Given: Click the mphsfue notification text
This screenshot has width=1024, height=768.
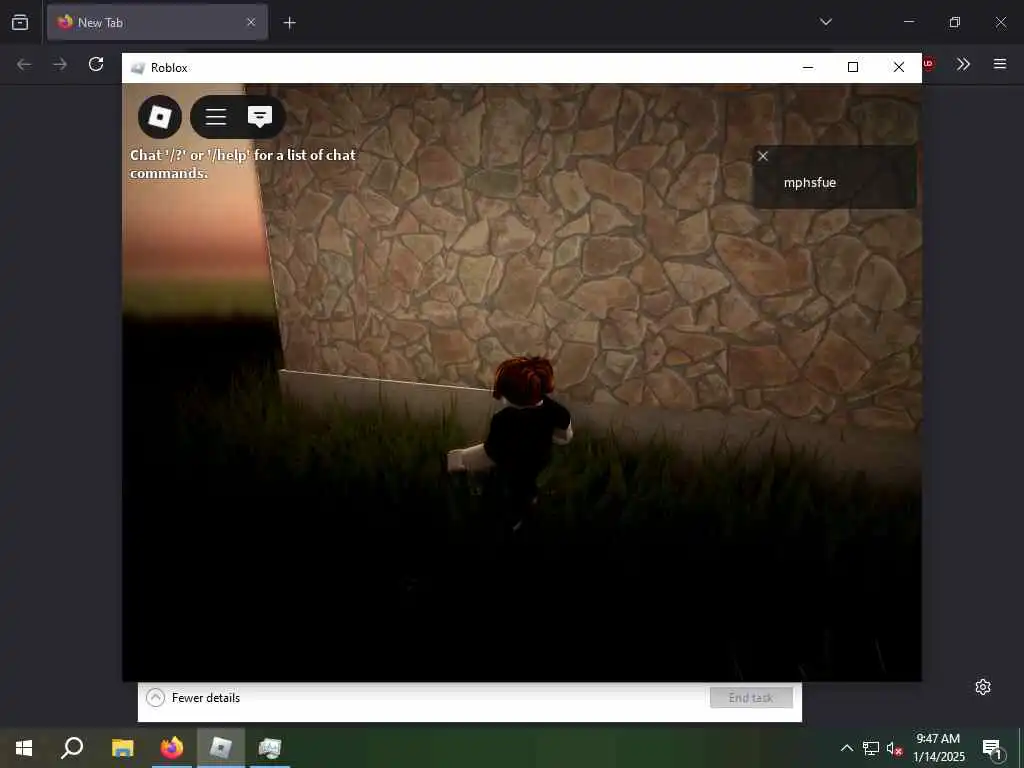Looking at the screenshot, I should click(810, 183).
